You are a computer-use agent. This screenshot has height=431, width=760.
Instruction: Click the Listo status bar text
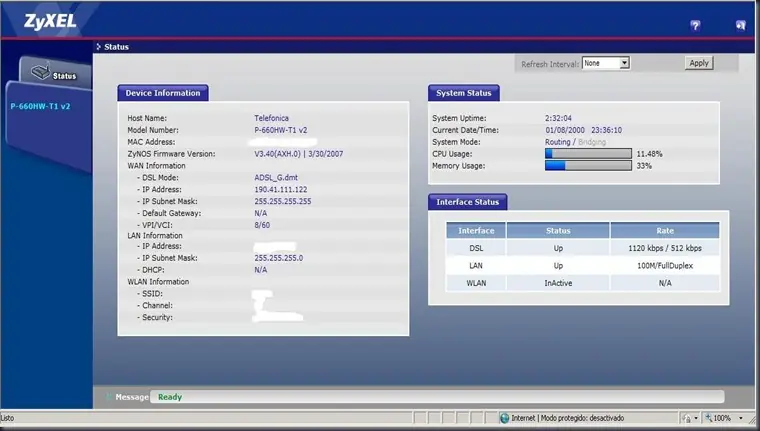pos(7,418)
